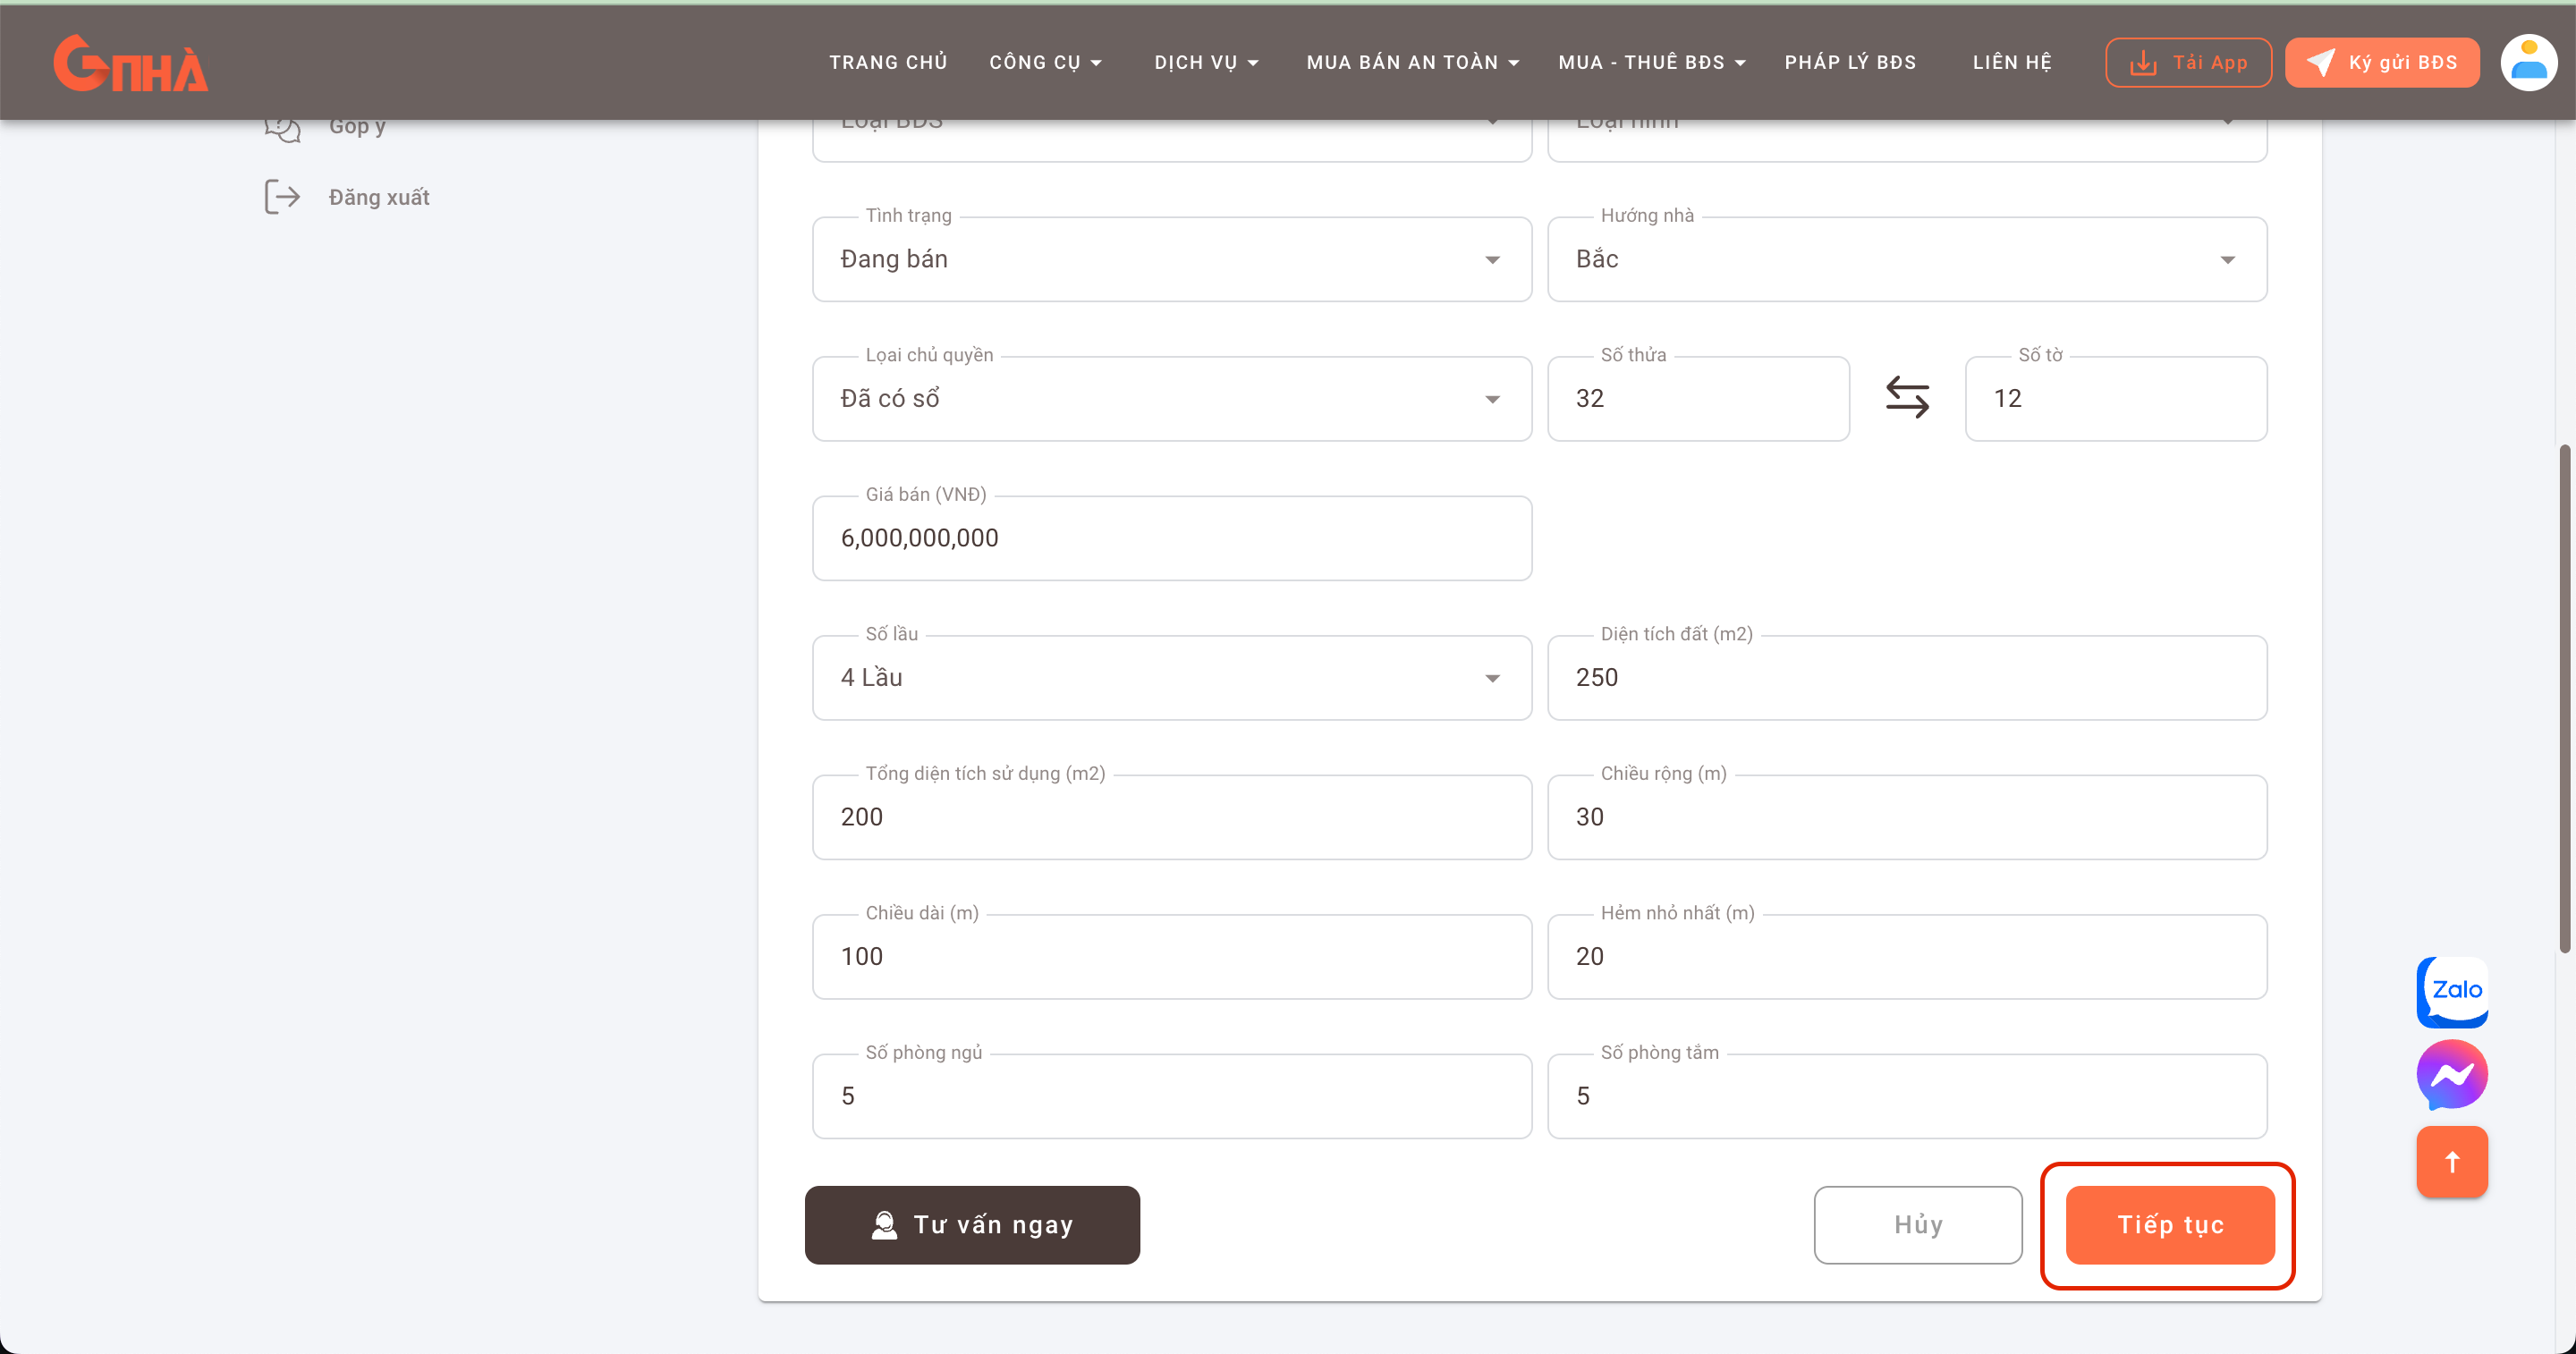The width and height of the screenshot is (2576, 1354).
Task: Expand the Mua - Thuê BĐS menu
Action: point(1652,62)
